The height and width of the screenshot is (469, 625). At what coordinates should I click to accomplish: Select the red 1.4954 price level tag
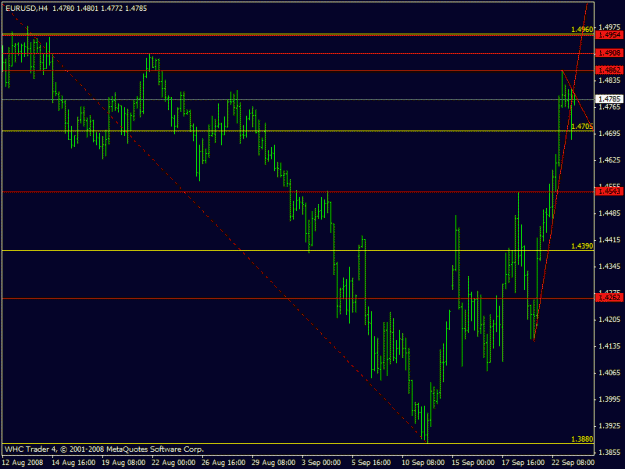coord(609,35)
